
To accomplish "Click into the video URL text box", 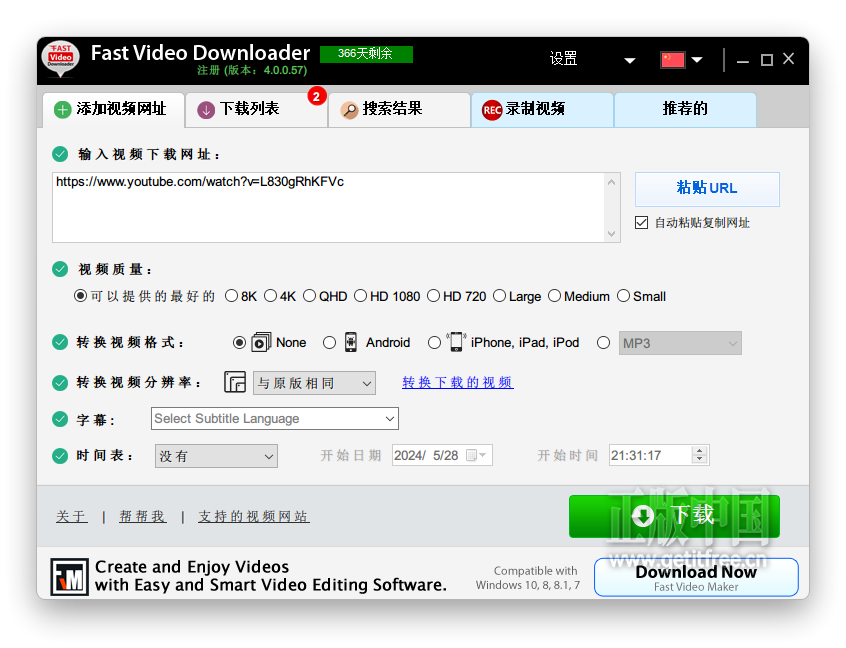I will [x=329, y=207].
